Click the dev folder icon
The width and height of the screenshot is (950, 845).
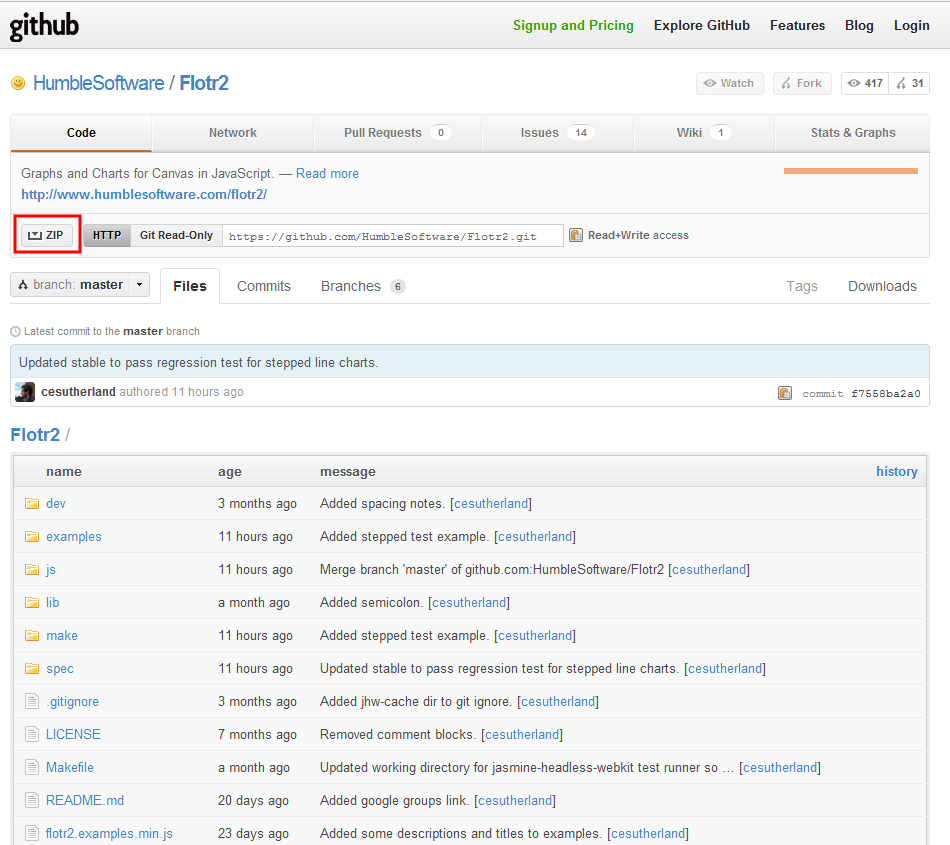click(32, 503)
